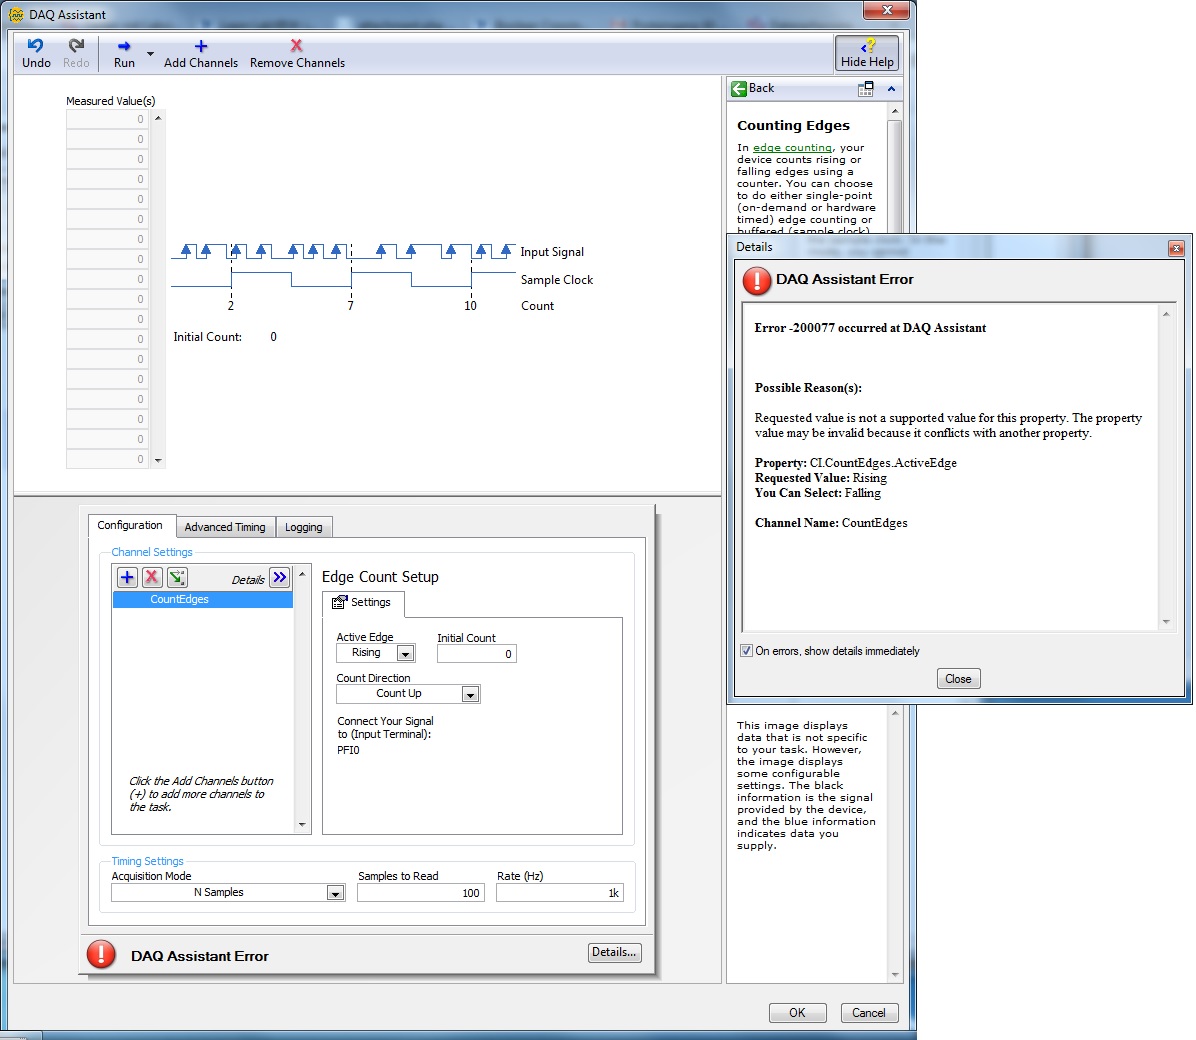The image size is (1196, 1040).
Task: Click the DAQ Assistant title bar icon
Action: (x=16, y=14)
